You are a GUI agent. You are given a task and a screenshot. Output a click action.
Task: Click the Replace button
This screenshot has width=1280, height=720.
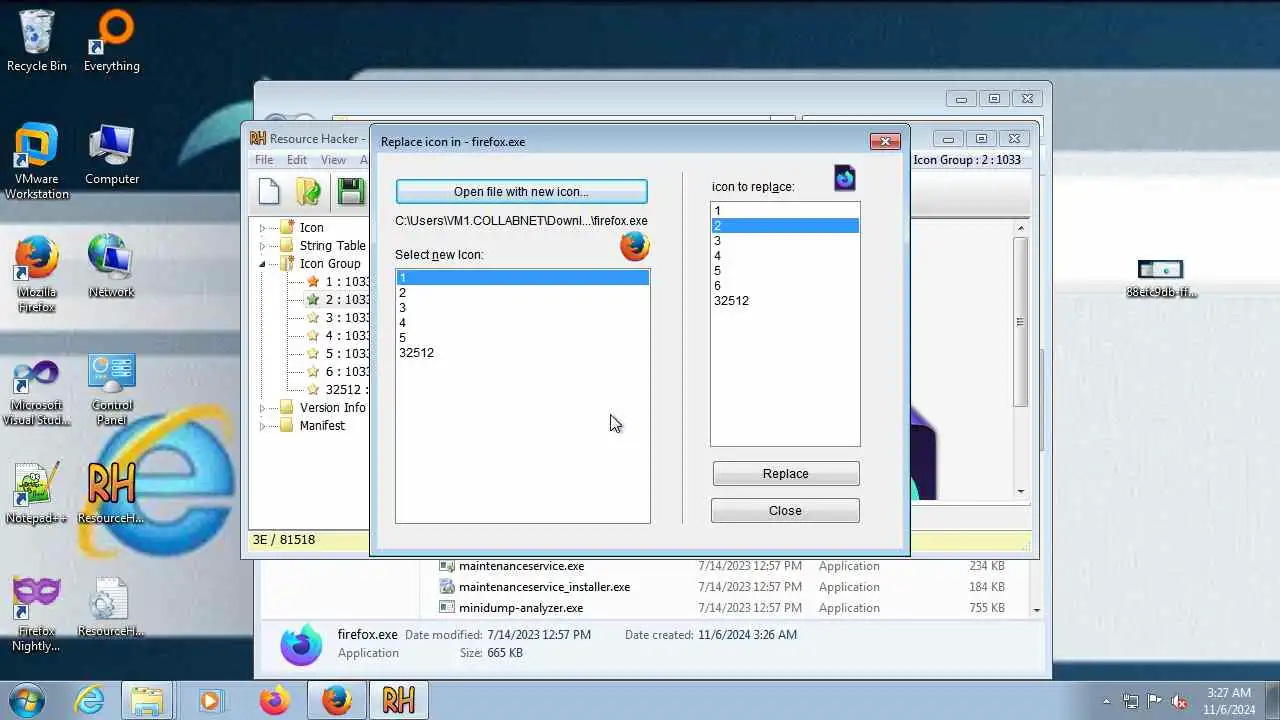click(785, 473)
